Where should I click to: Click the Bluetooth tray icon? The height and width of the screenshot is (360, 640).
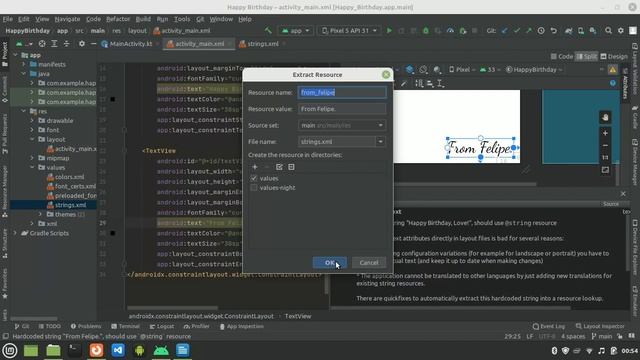(x=554, y=351)
